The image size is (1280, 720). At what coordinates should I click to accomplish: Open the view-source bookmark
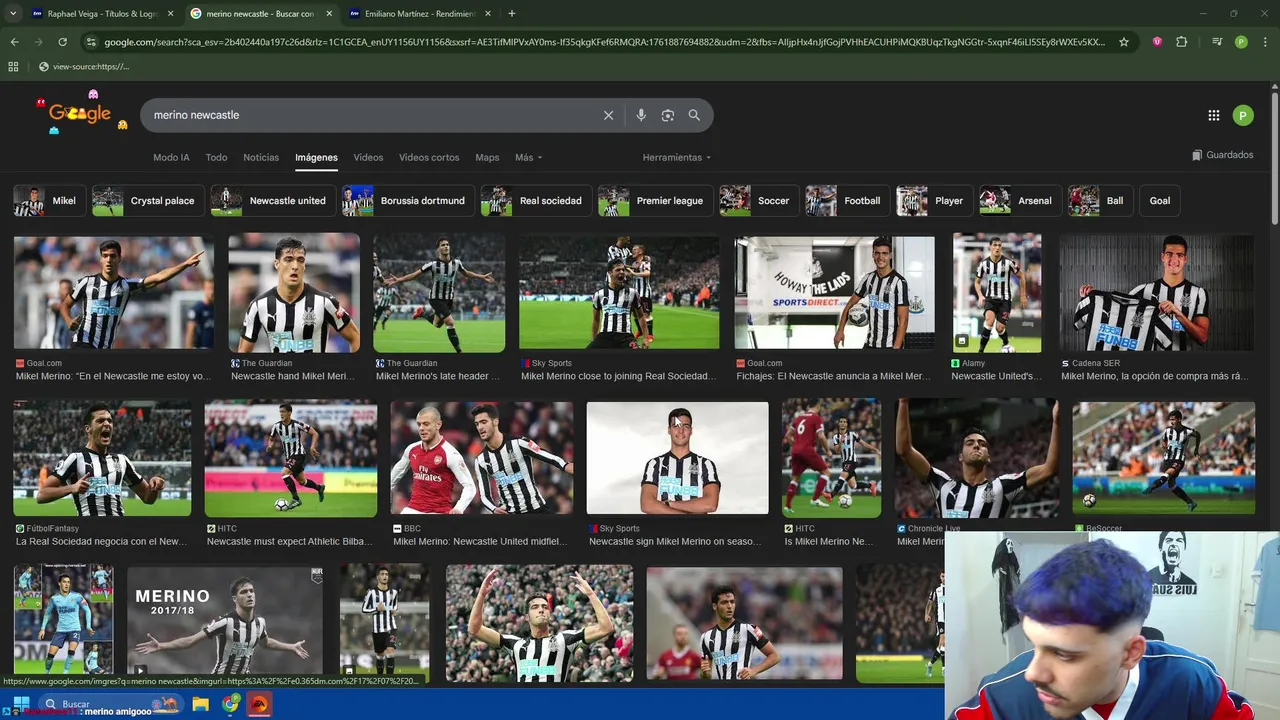(x=83, y=66)
